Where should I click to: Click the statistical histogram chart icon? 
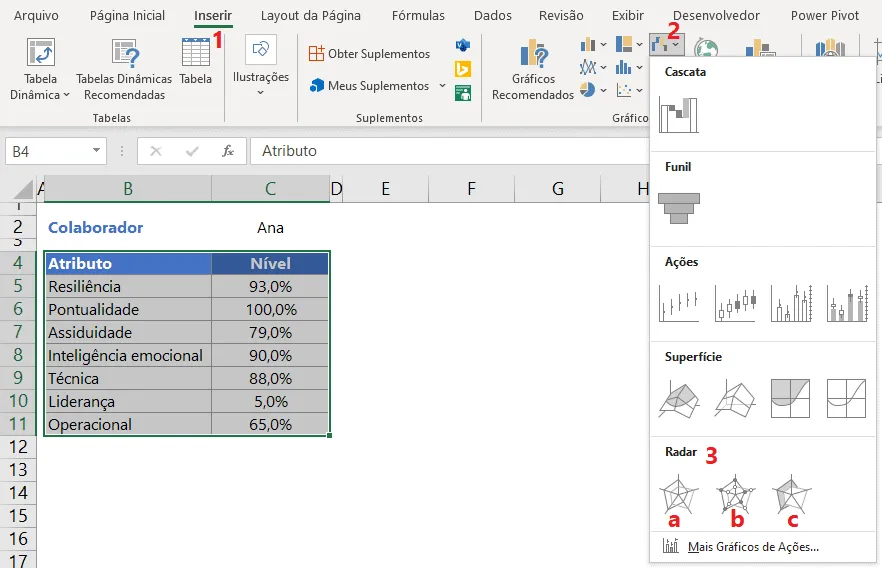[x=623, y=67]
